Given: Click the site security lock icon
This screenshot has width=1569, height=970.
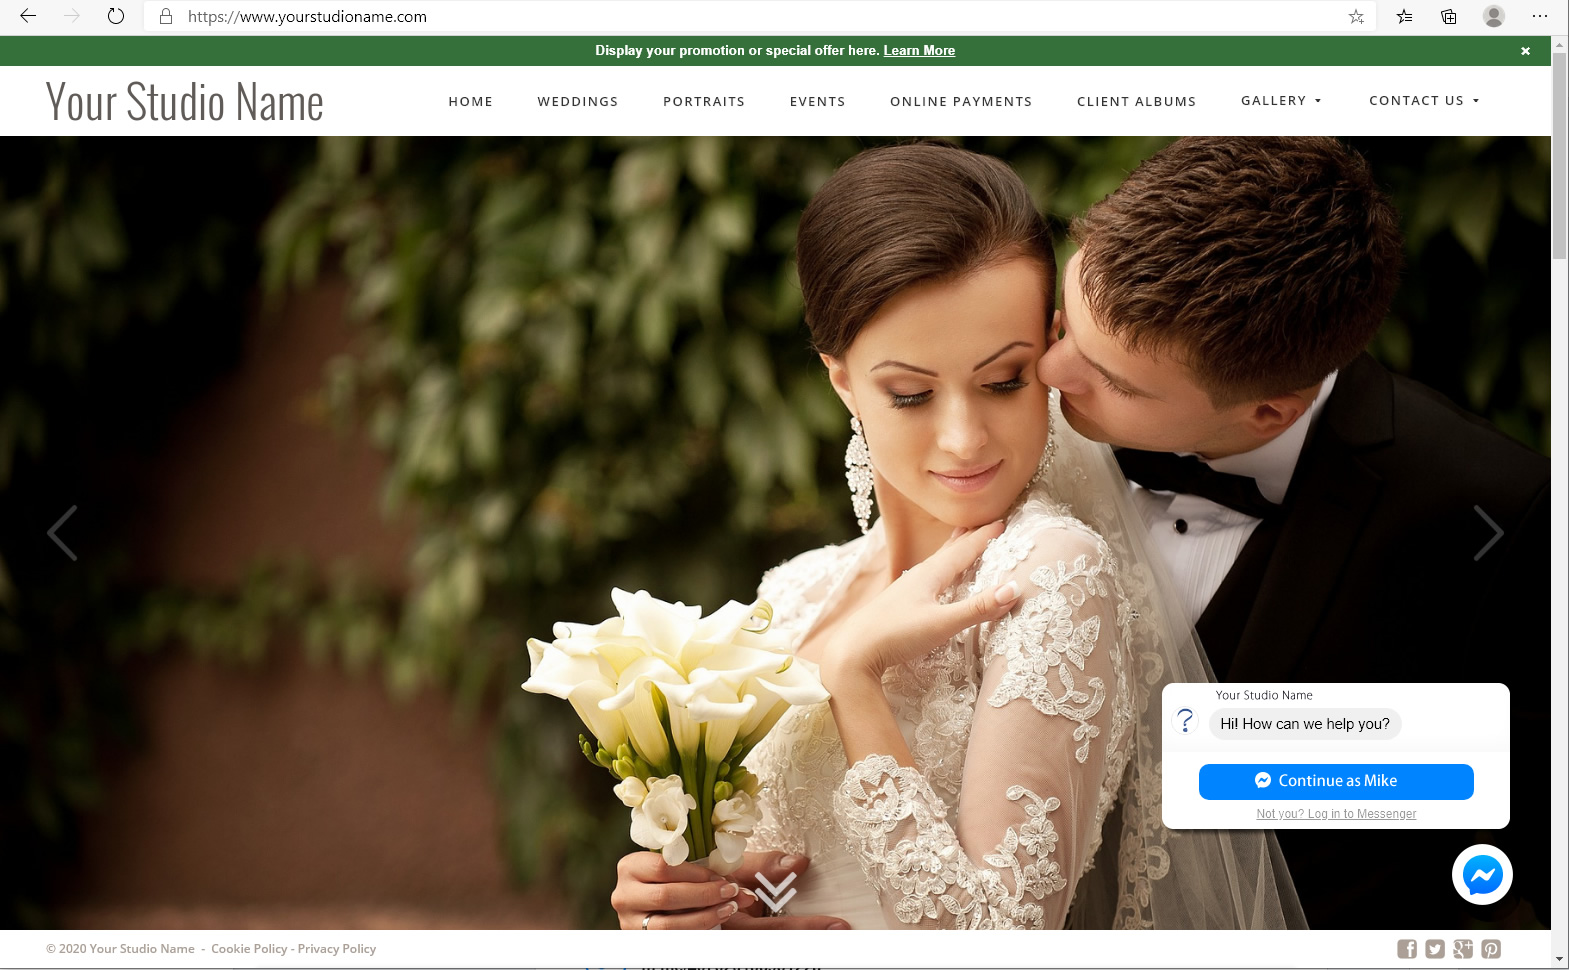Looking at the screenshot, I should pos(166,16).
